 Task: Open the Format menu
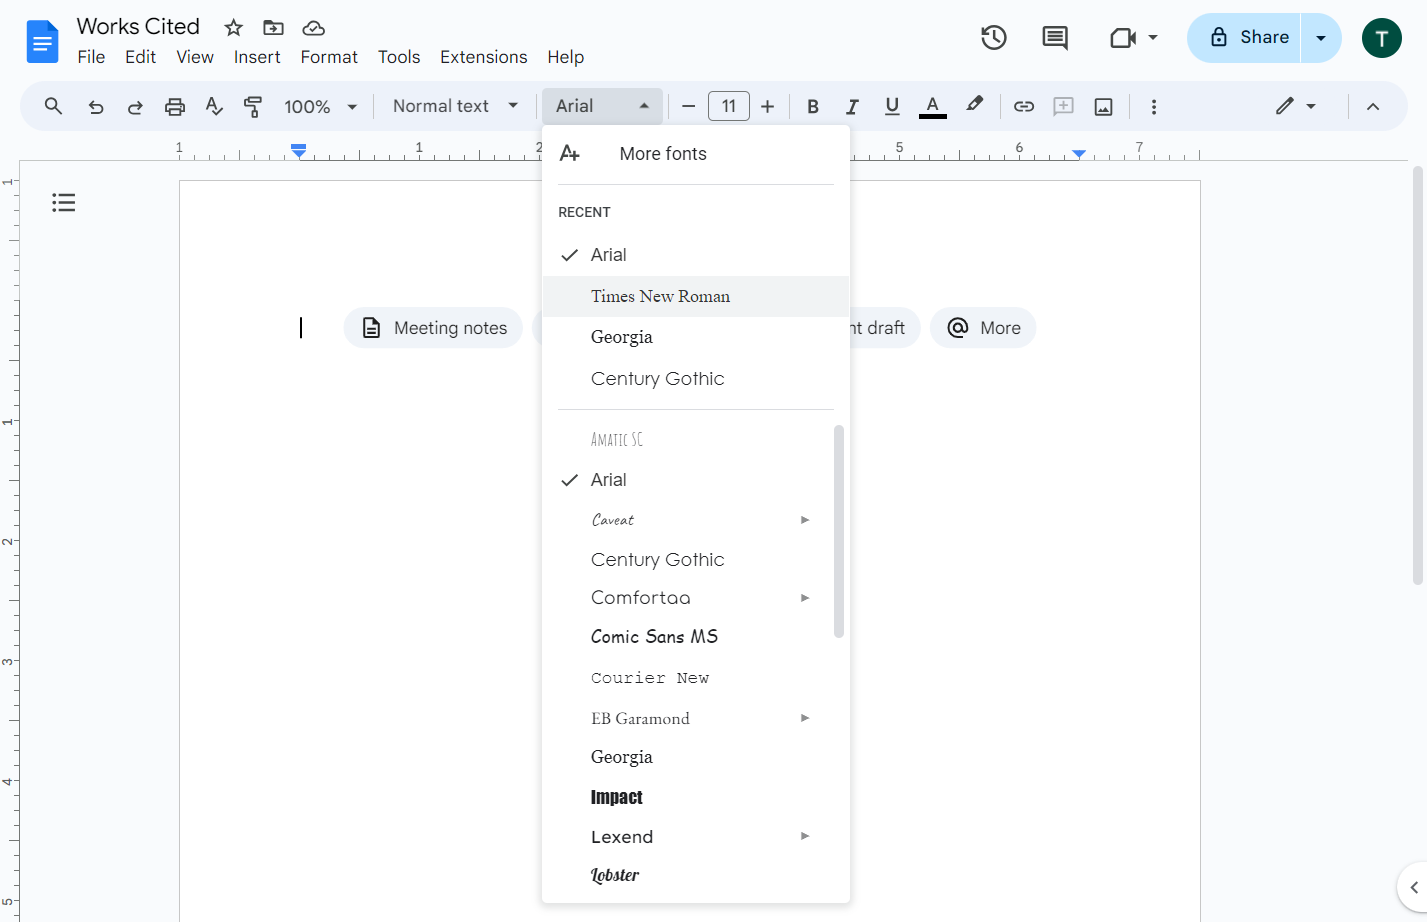329,57
